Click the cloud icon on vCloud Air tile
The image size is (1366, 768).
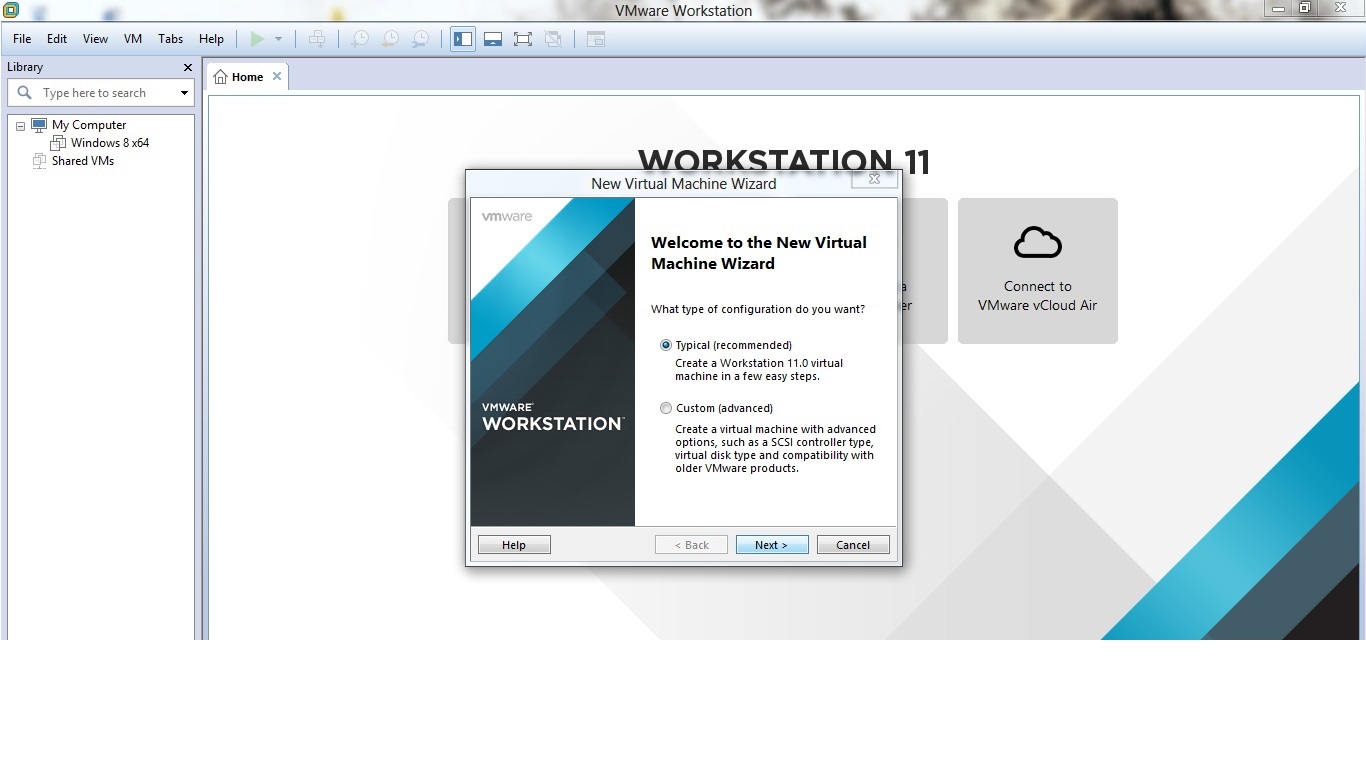pos(1038,242)
